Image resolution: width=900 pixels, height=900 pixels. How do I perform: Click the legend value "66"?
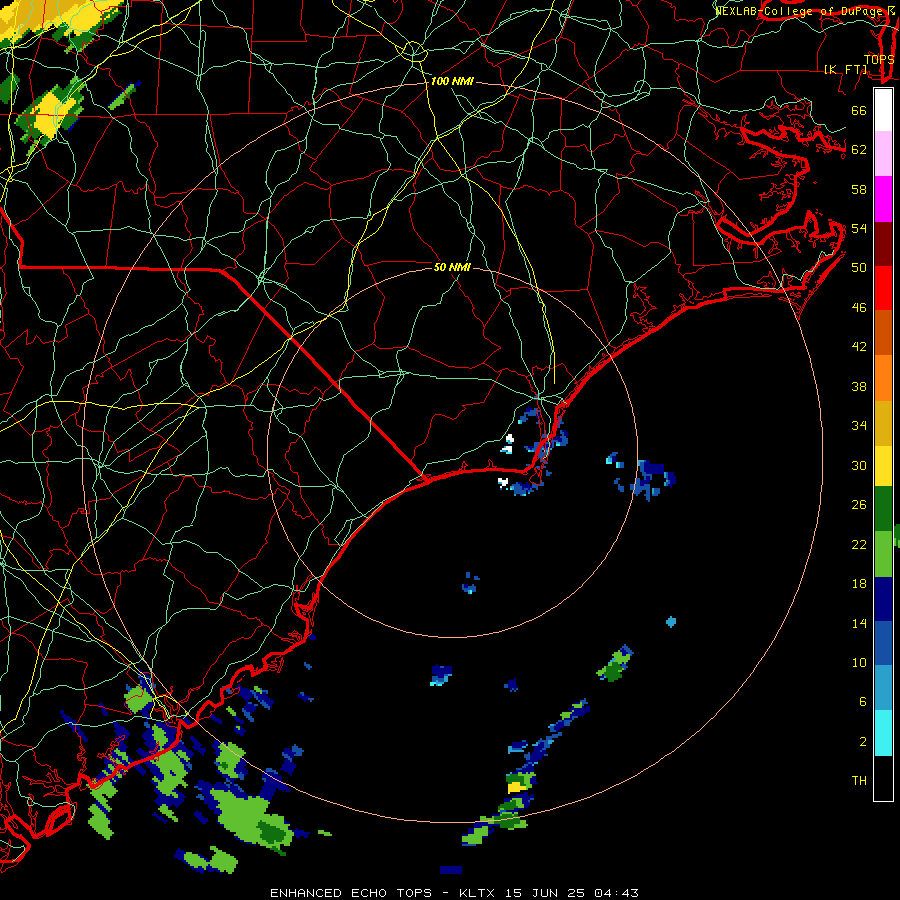(859, 111)
